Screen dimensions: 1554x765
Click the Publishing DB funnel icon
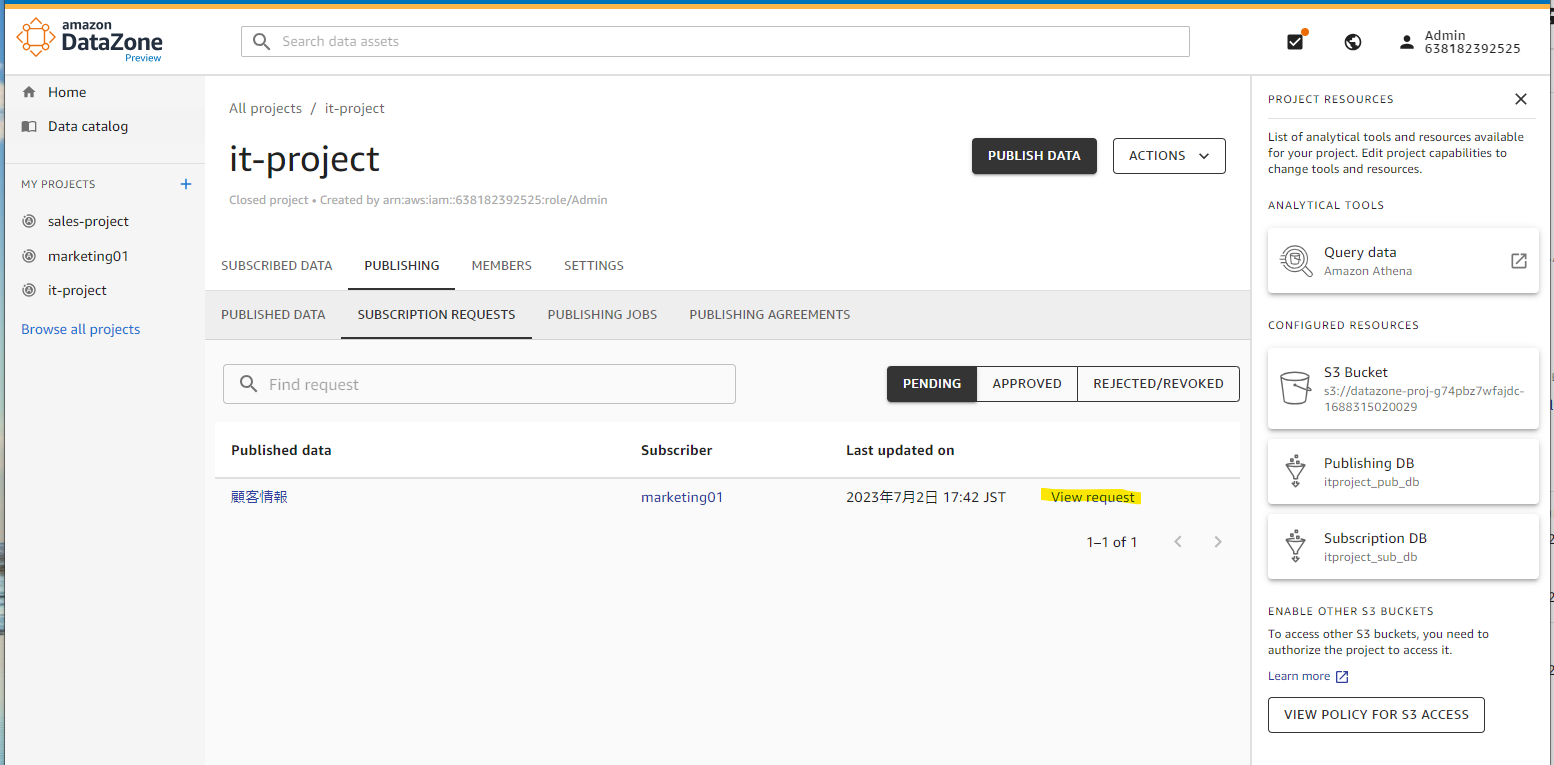[1295, 470]
